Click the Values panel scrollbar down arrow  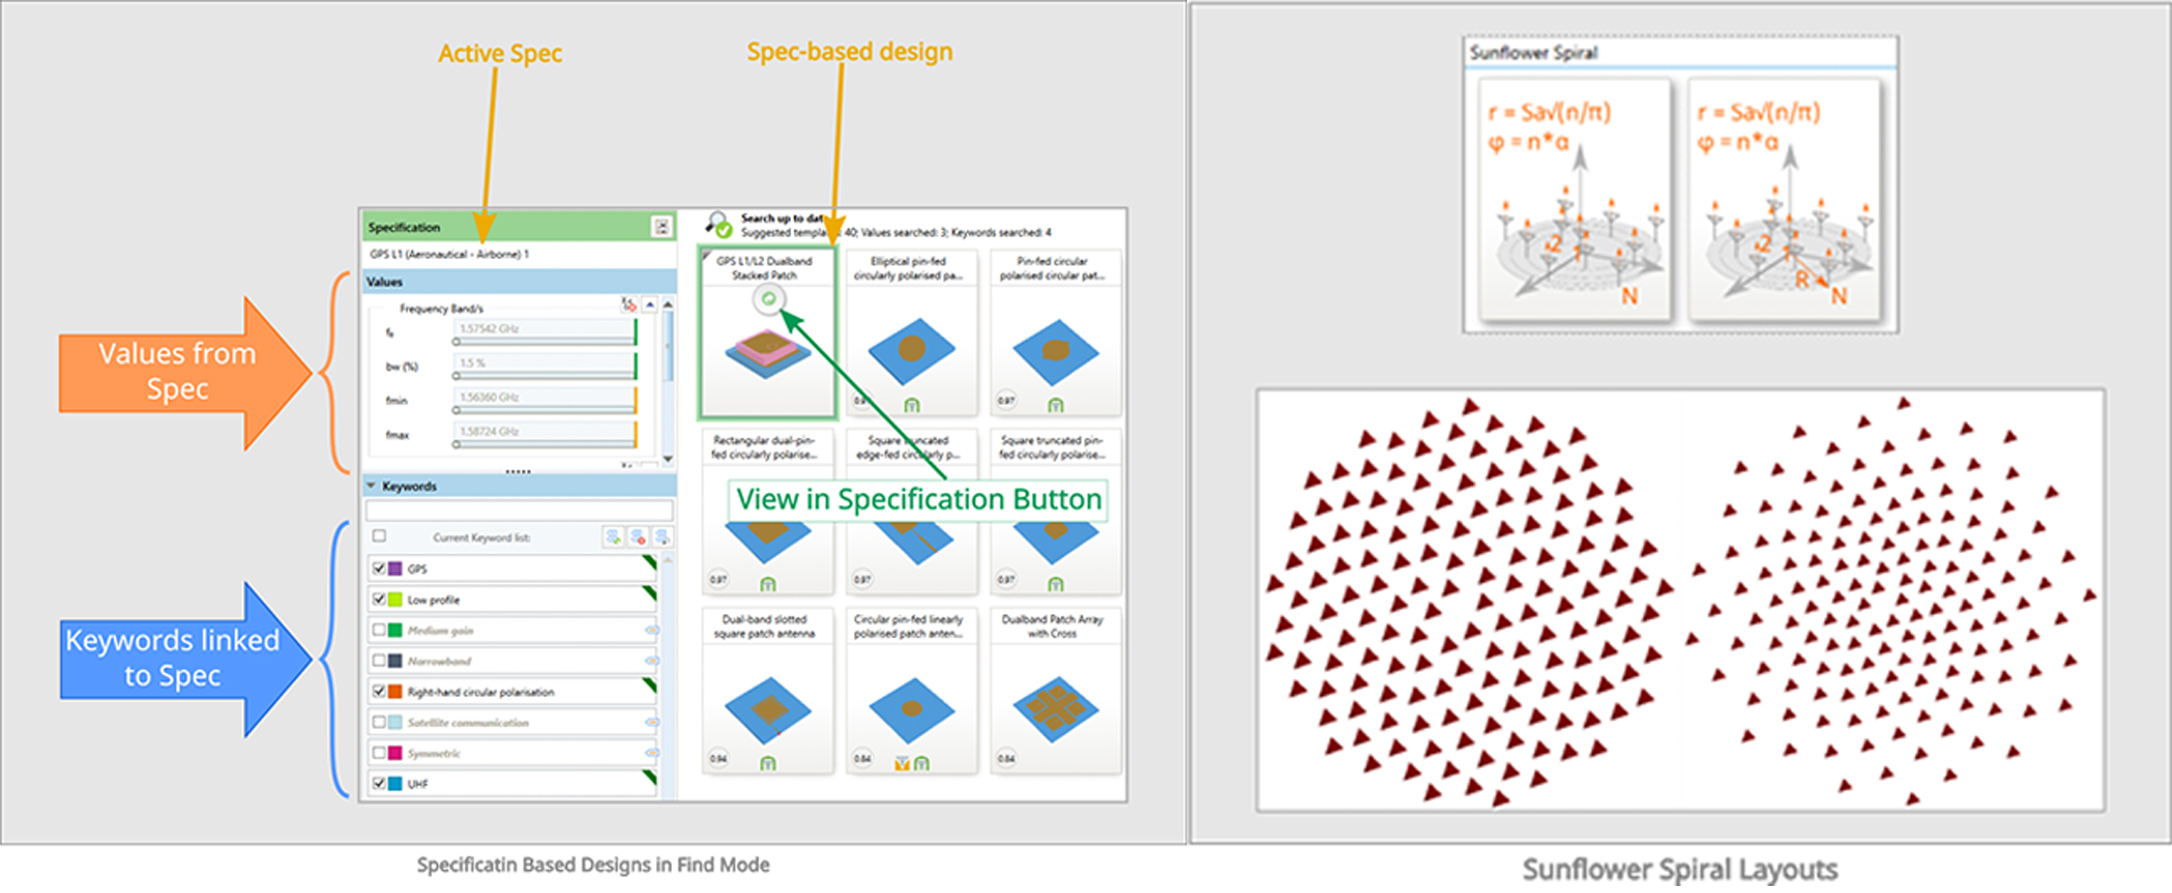click(x=668, y=459)
